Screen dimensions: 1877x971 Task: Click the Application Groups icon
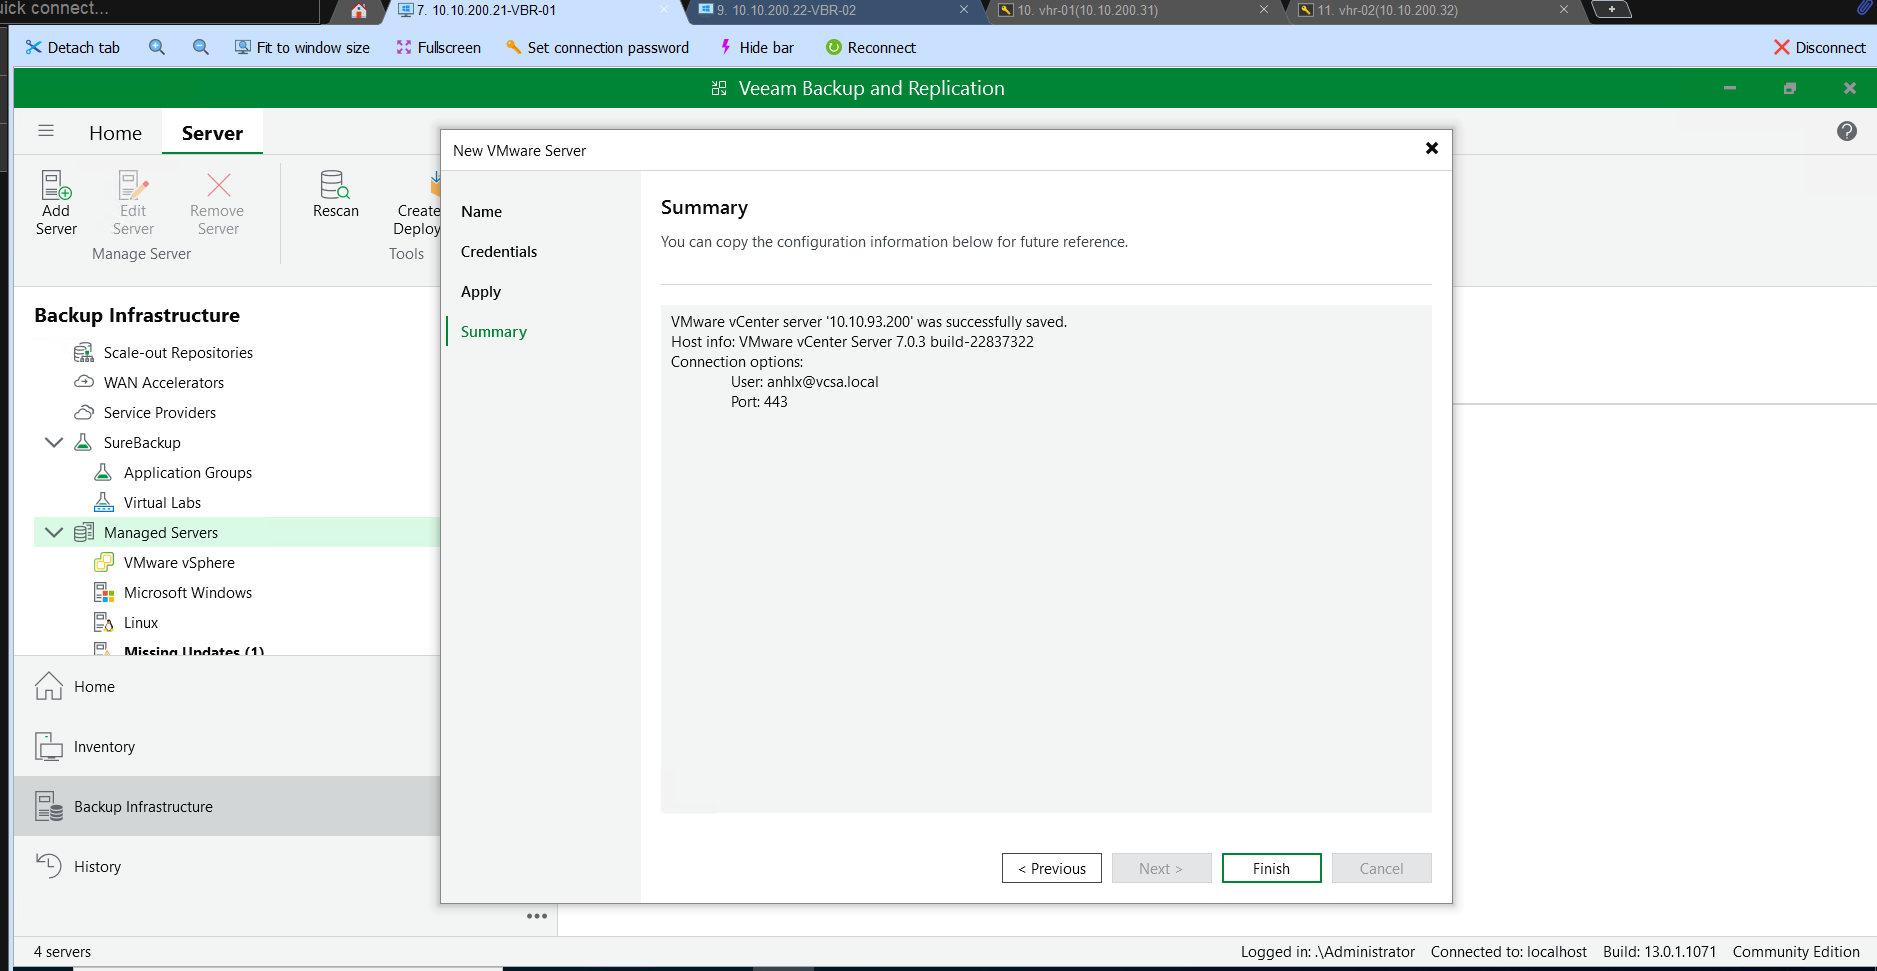point(103,472)
